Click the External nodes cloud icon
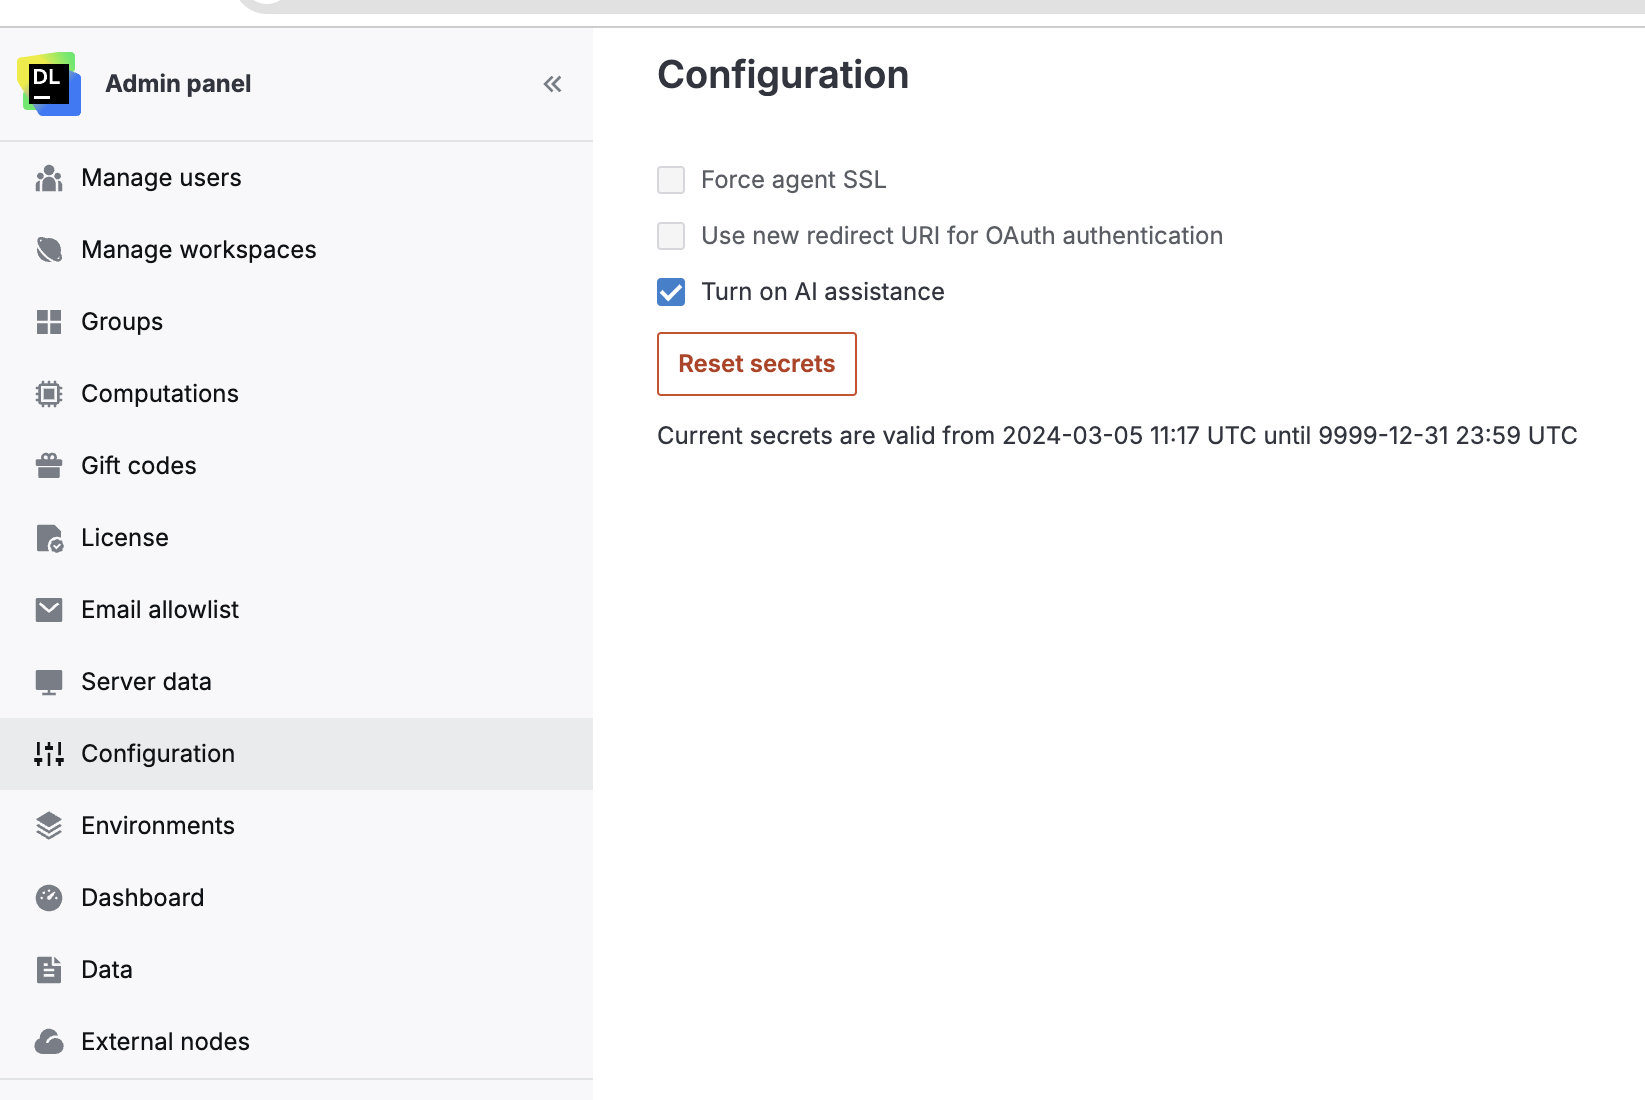Screen dimensions: 1645x1100 (x=48, y=1041)
